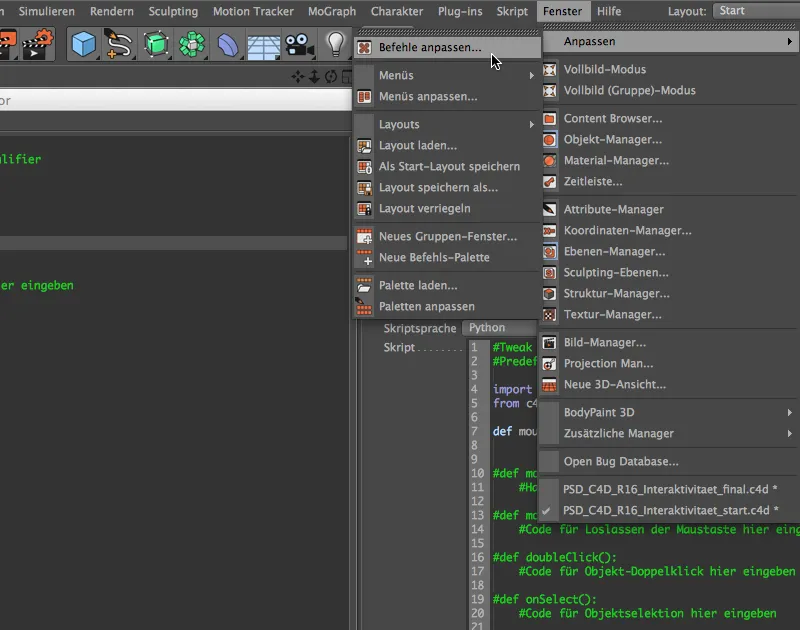The height and width of the screenshot is (630, 800).
Task: Click the Palette laden folder icon
Action: click(364, 286)
